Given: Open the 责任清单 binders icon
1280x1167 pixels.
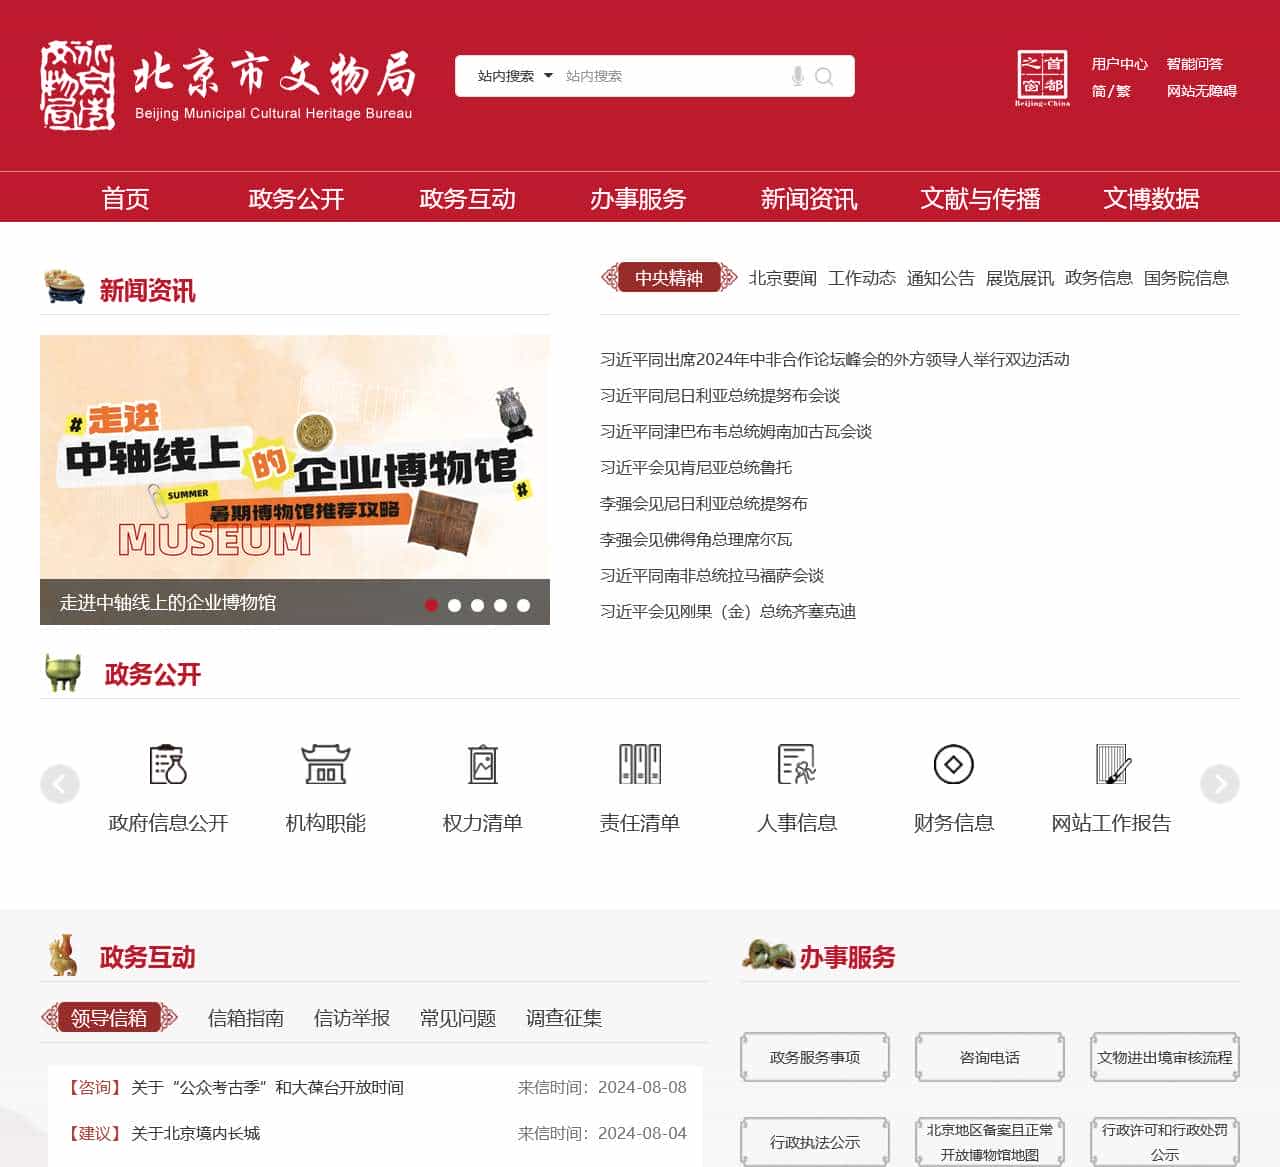Looking at the screenshot, I should (640, 765).
